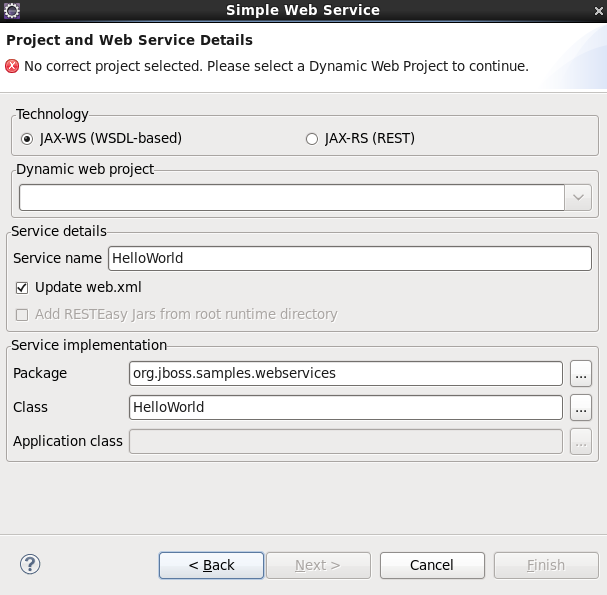Click the Simple Web Service title bar
This screenshot has height=595, width=607.
point(303,10)
